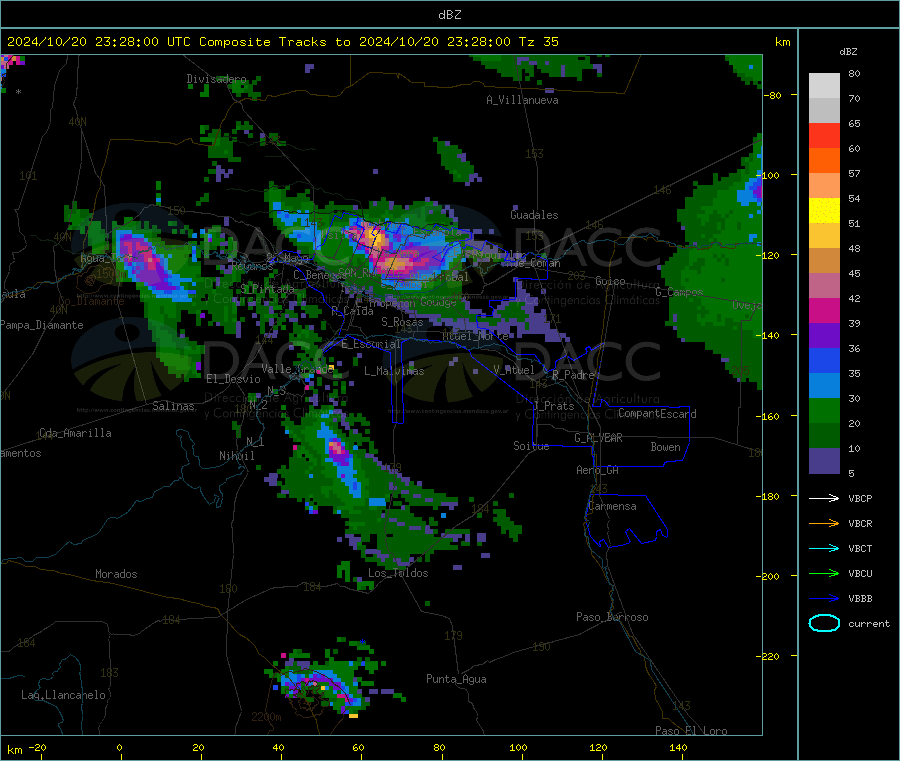Click the 'Salinas' map label

pos(173,406)
